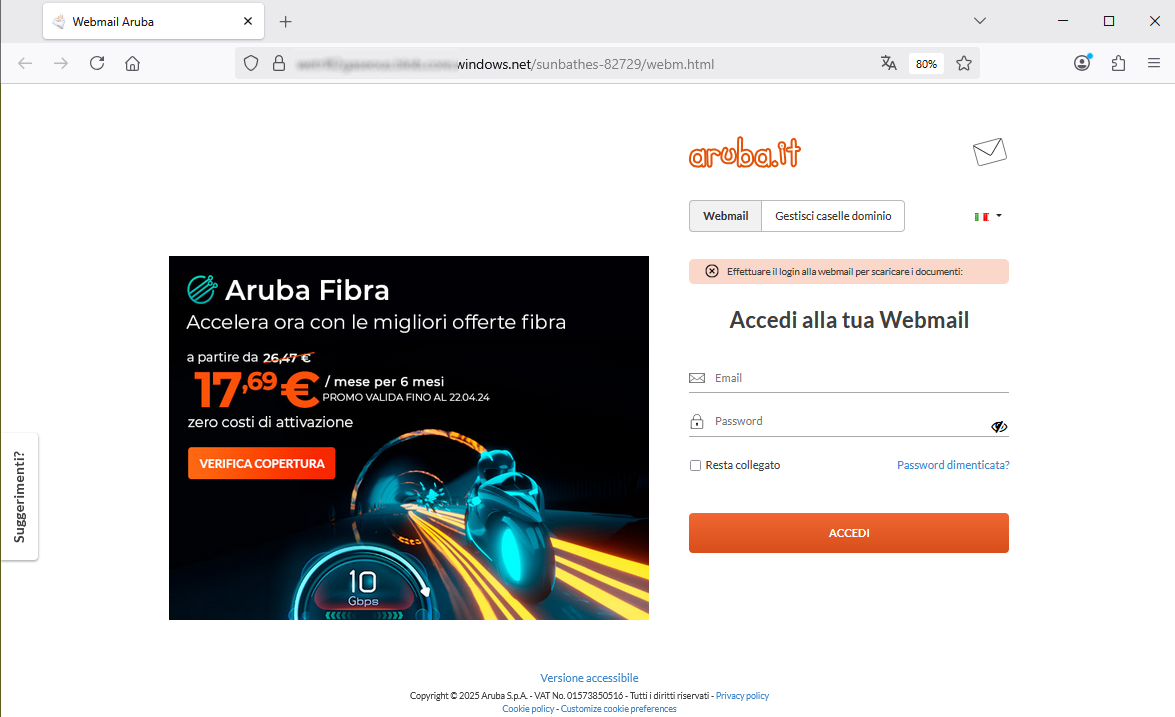Switch to Gestisci caselle dominio tab

click(833, 216)
